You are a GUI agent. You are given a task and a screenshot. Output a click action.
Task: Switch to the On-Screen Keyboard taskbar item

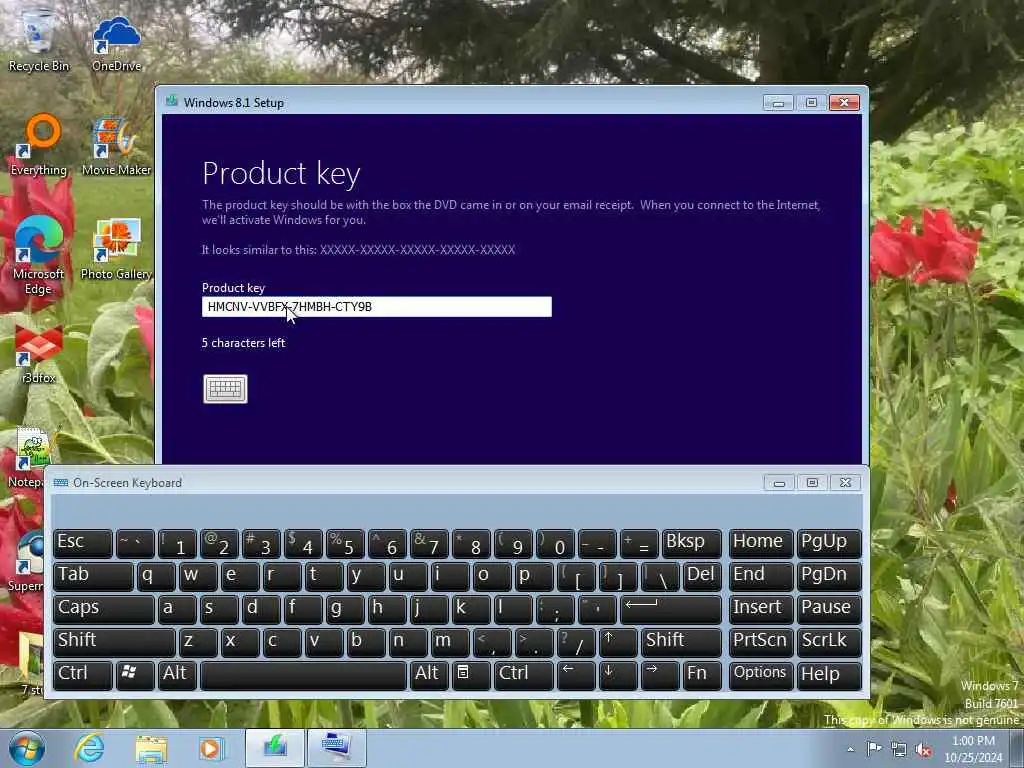[x=336, y=748]
